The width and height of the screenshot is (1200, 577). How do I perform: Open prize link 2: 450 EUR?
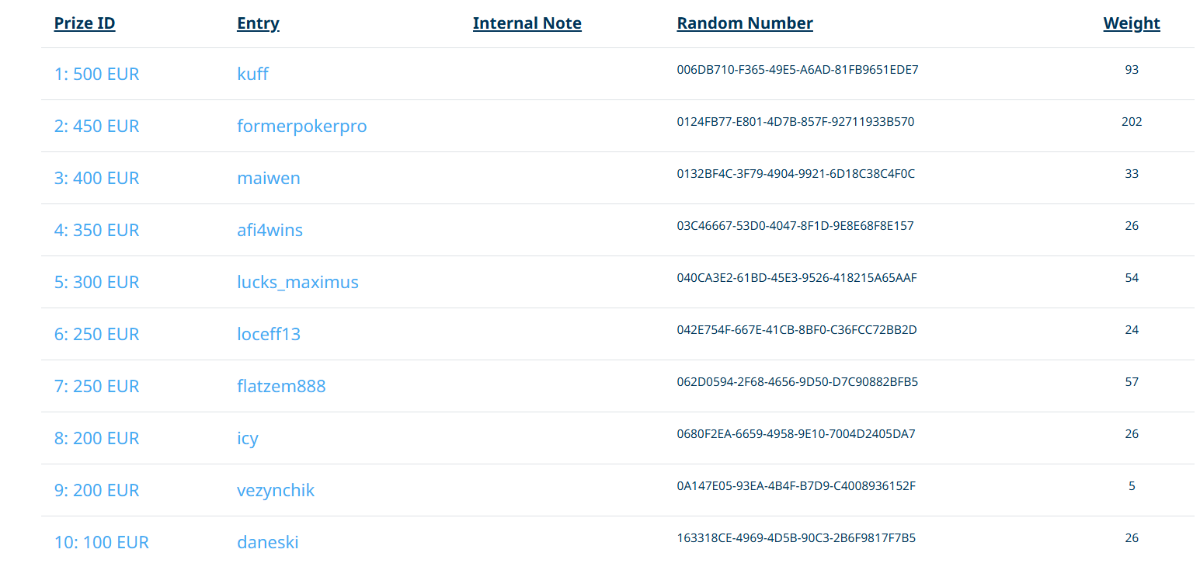point(96,126)
